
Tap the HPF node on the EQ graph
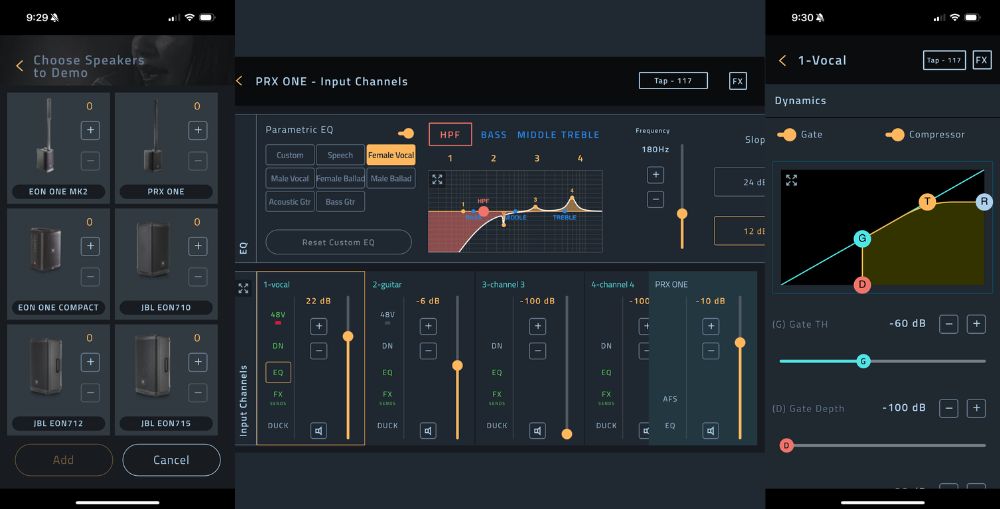click(x=483, y=211)
